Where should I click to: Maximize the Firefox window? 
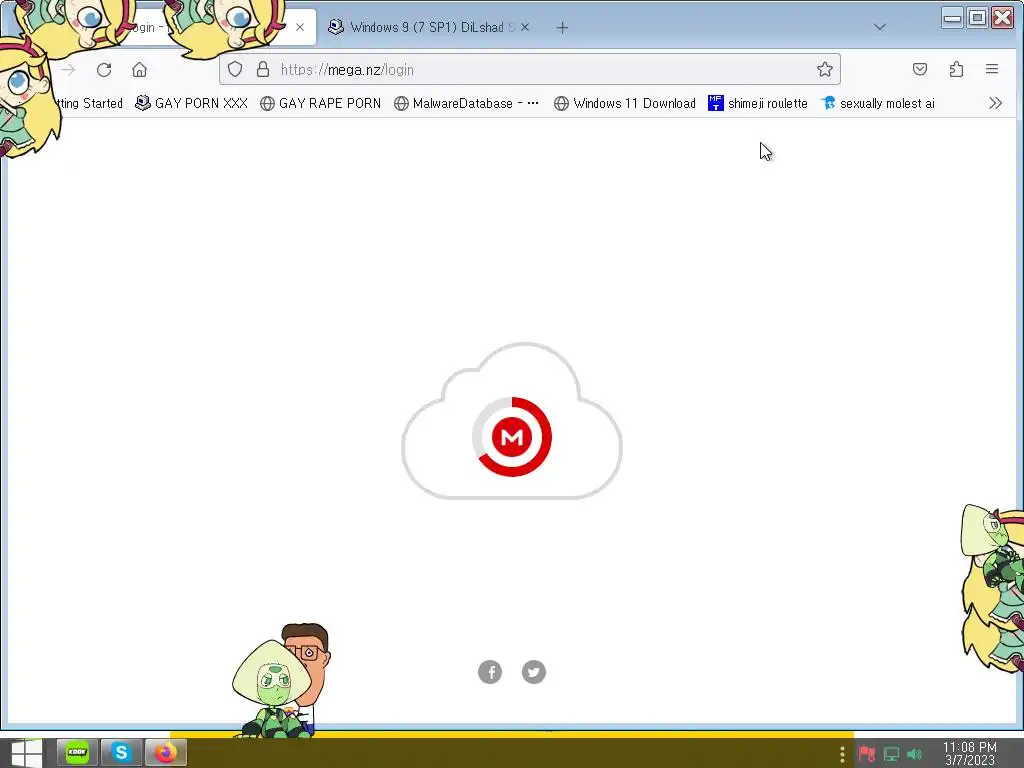[x=978, y=18]
